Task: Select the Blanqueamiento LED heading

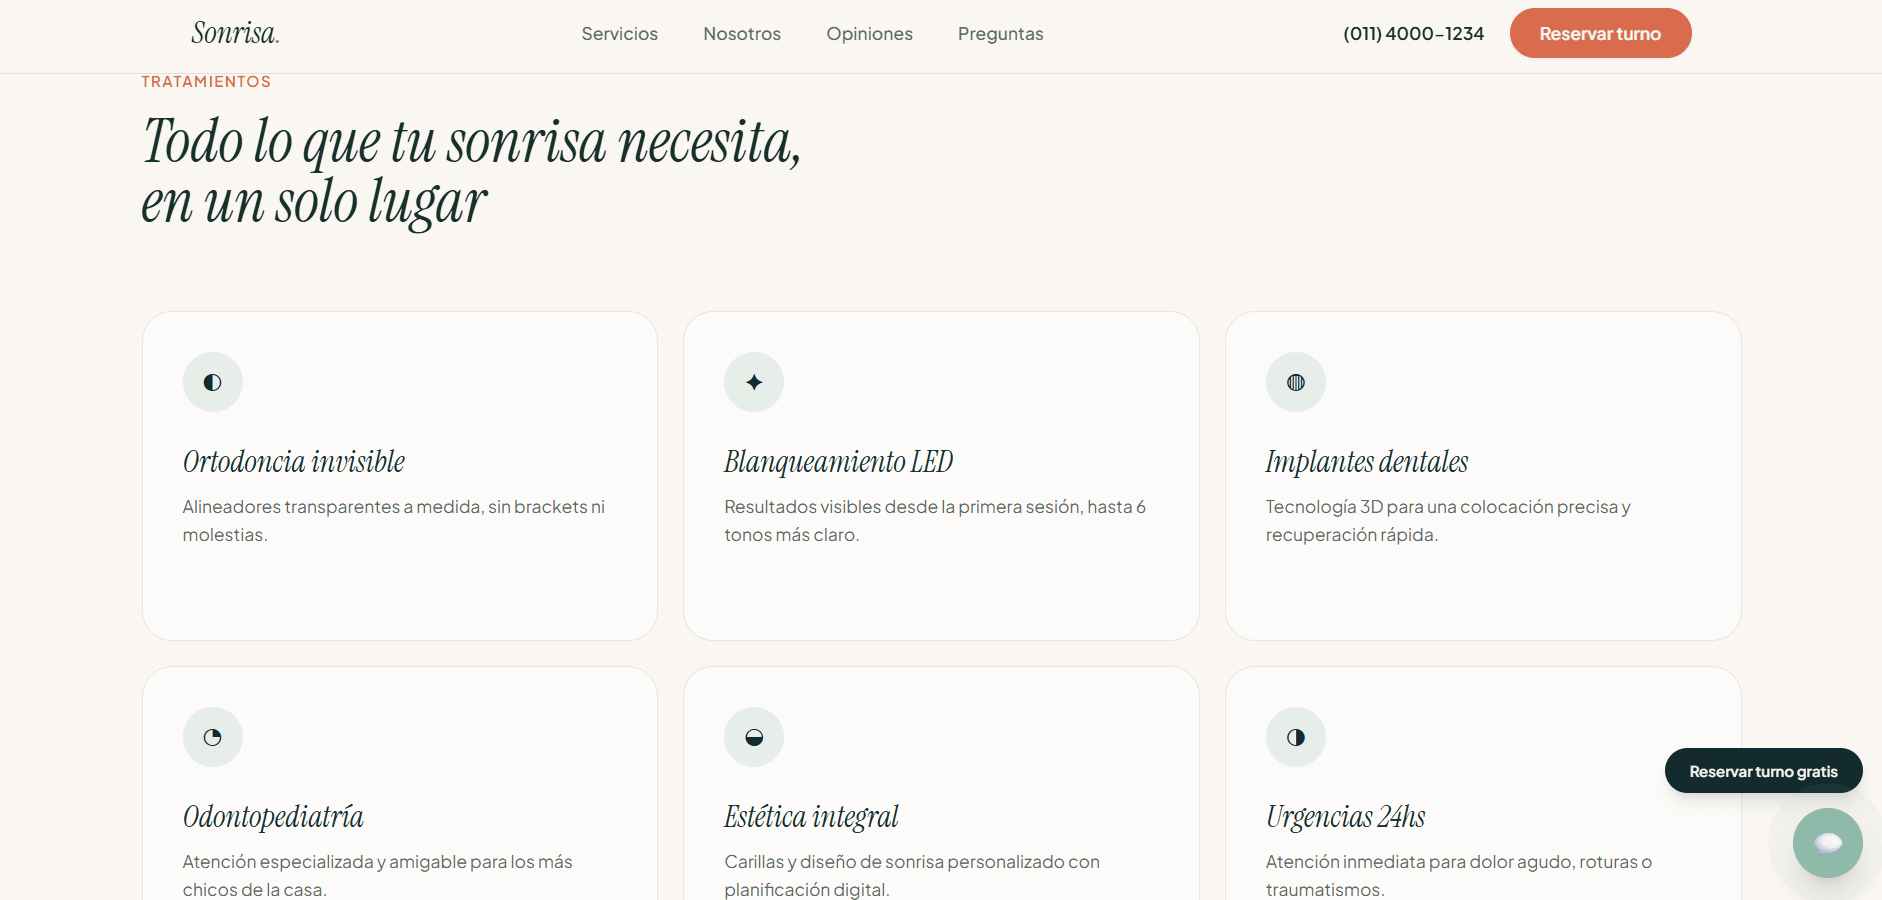Action: pos(838,462)
